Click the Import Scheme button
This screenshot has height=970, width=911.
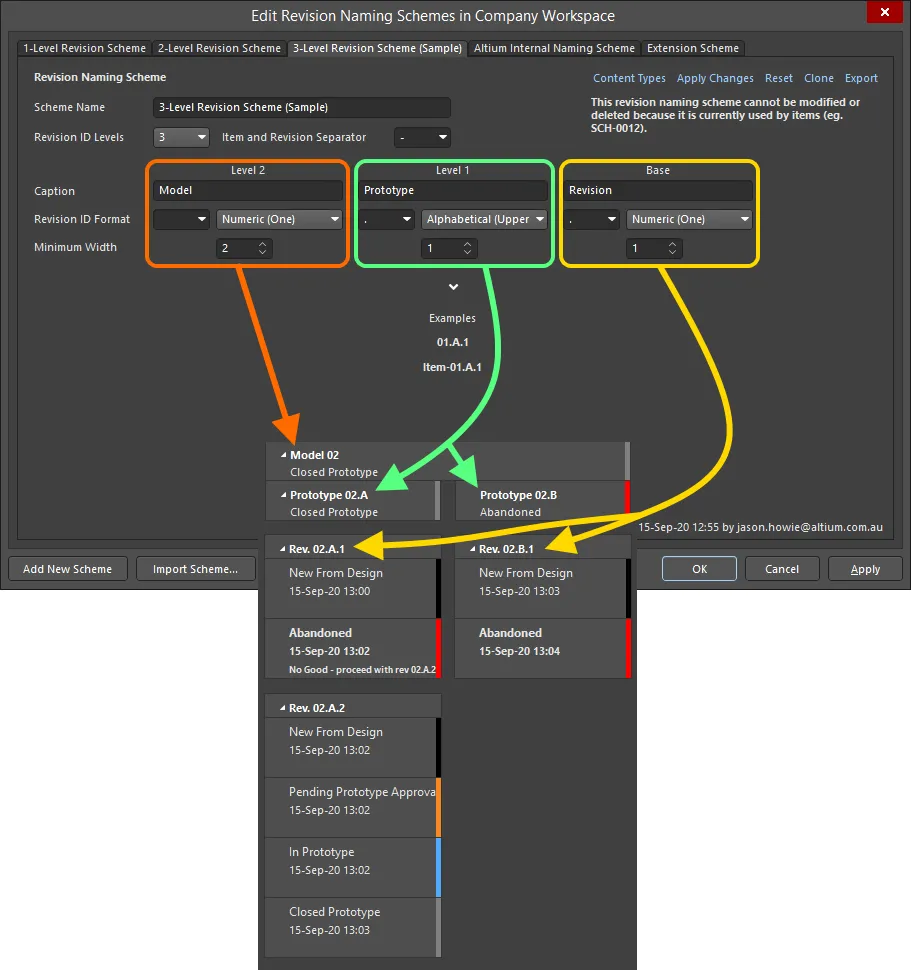(196, 568)
